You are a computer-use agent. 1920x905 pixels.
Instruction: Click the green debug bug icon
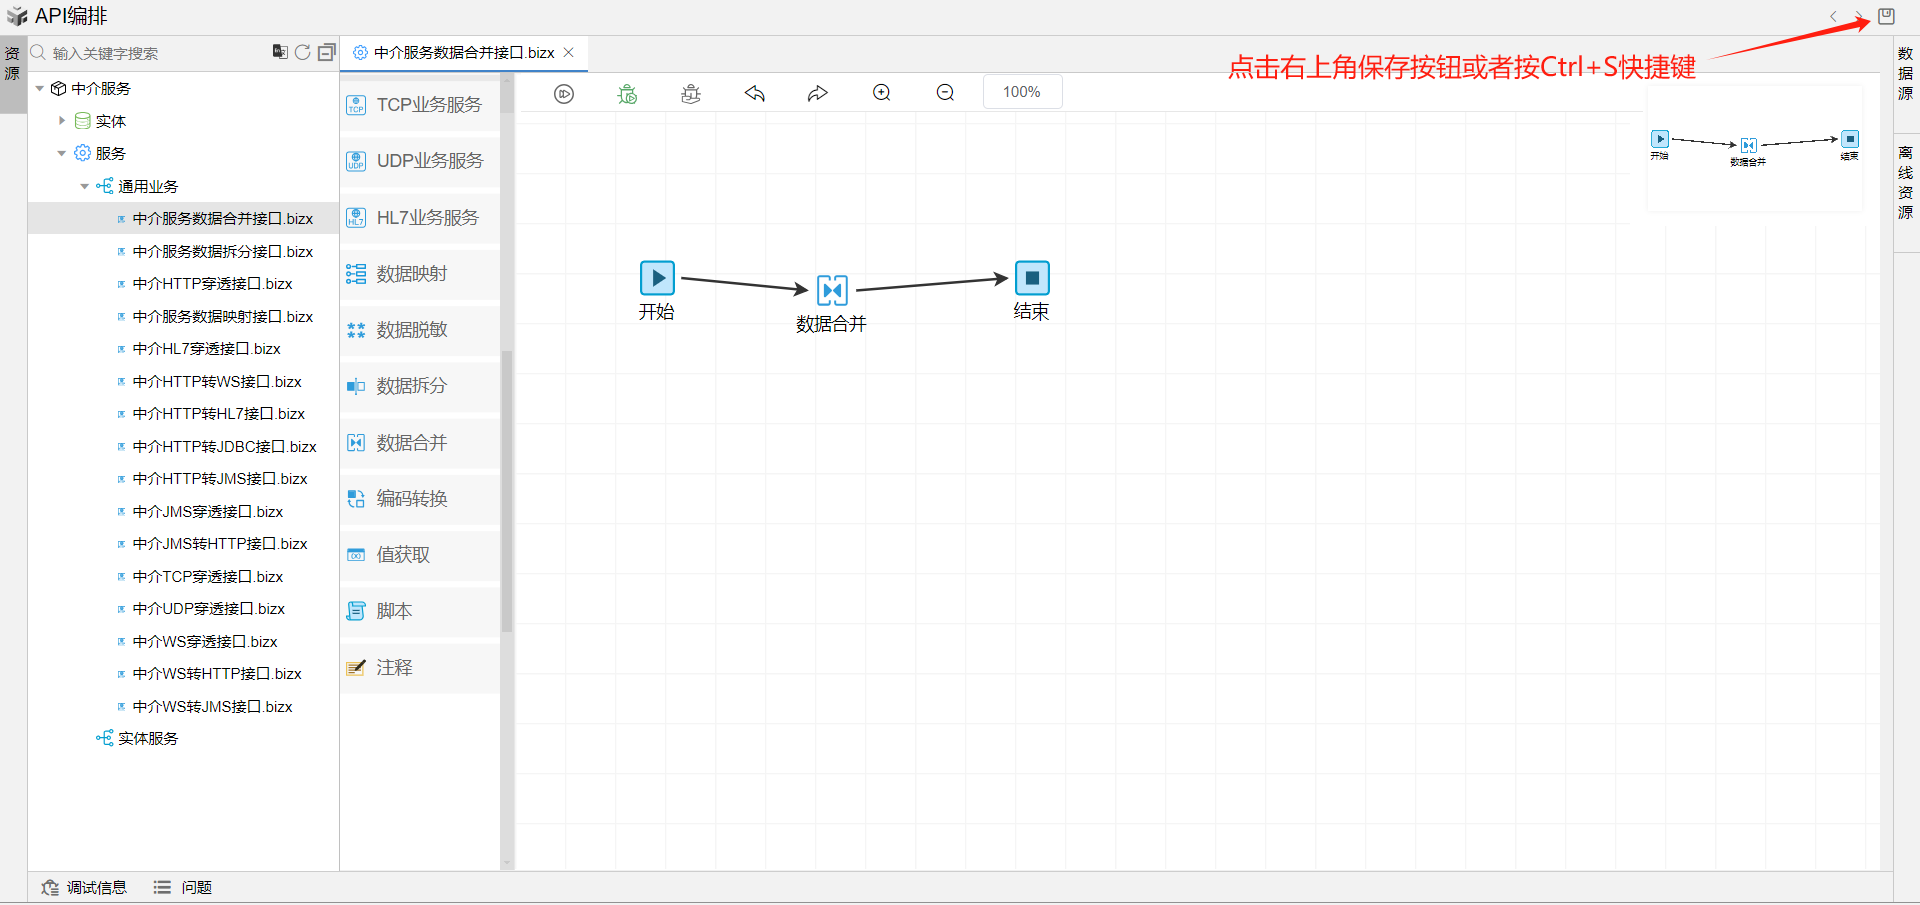coord(627,93)
